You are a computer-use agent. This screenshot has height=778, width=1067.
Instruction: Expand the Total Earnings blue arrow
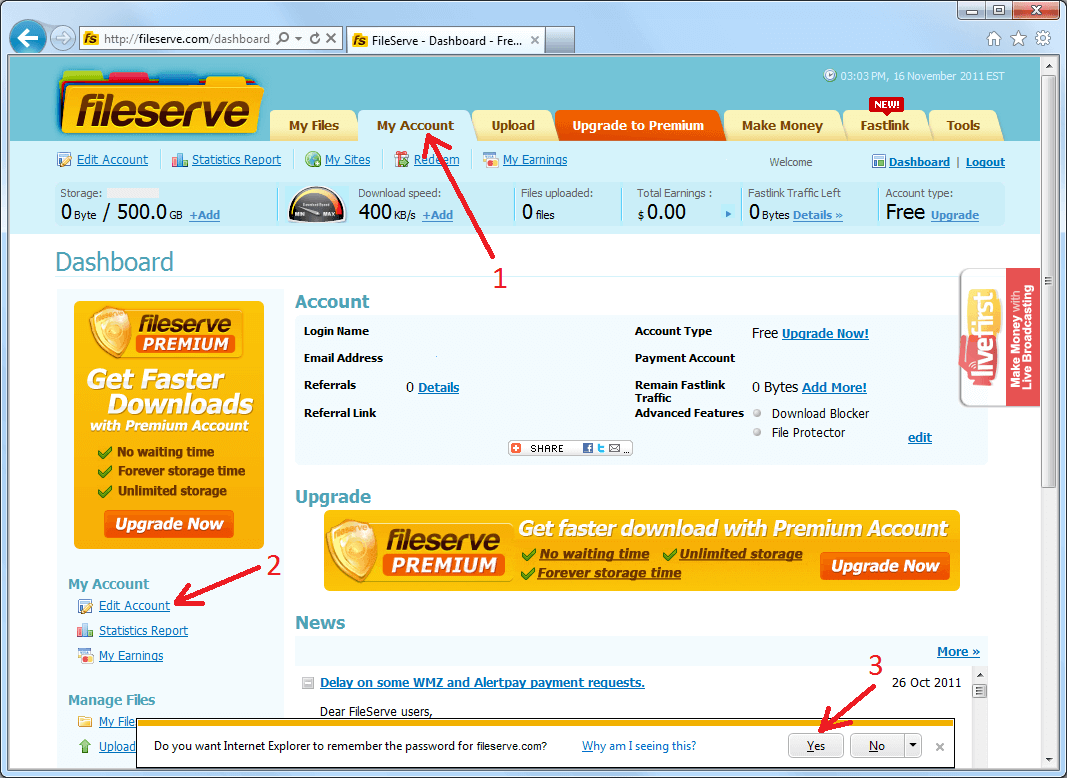[728, 214]
